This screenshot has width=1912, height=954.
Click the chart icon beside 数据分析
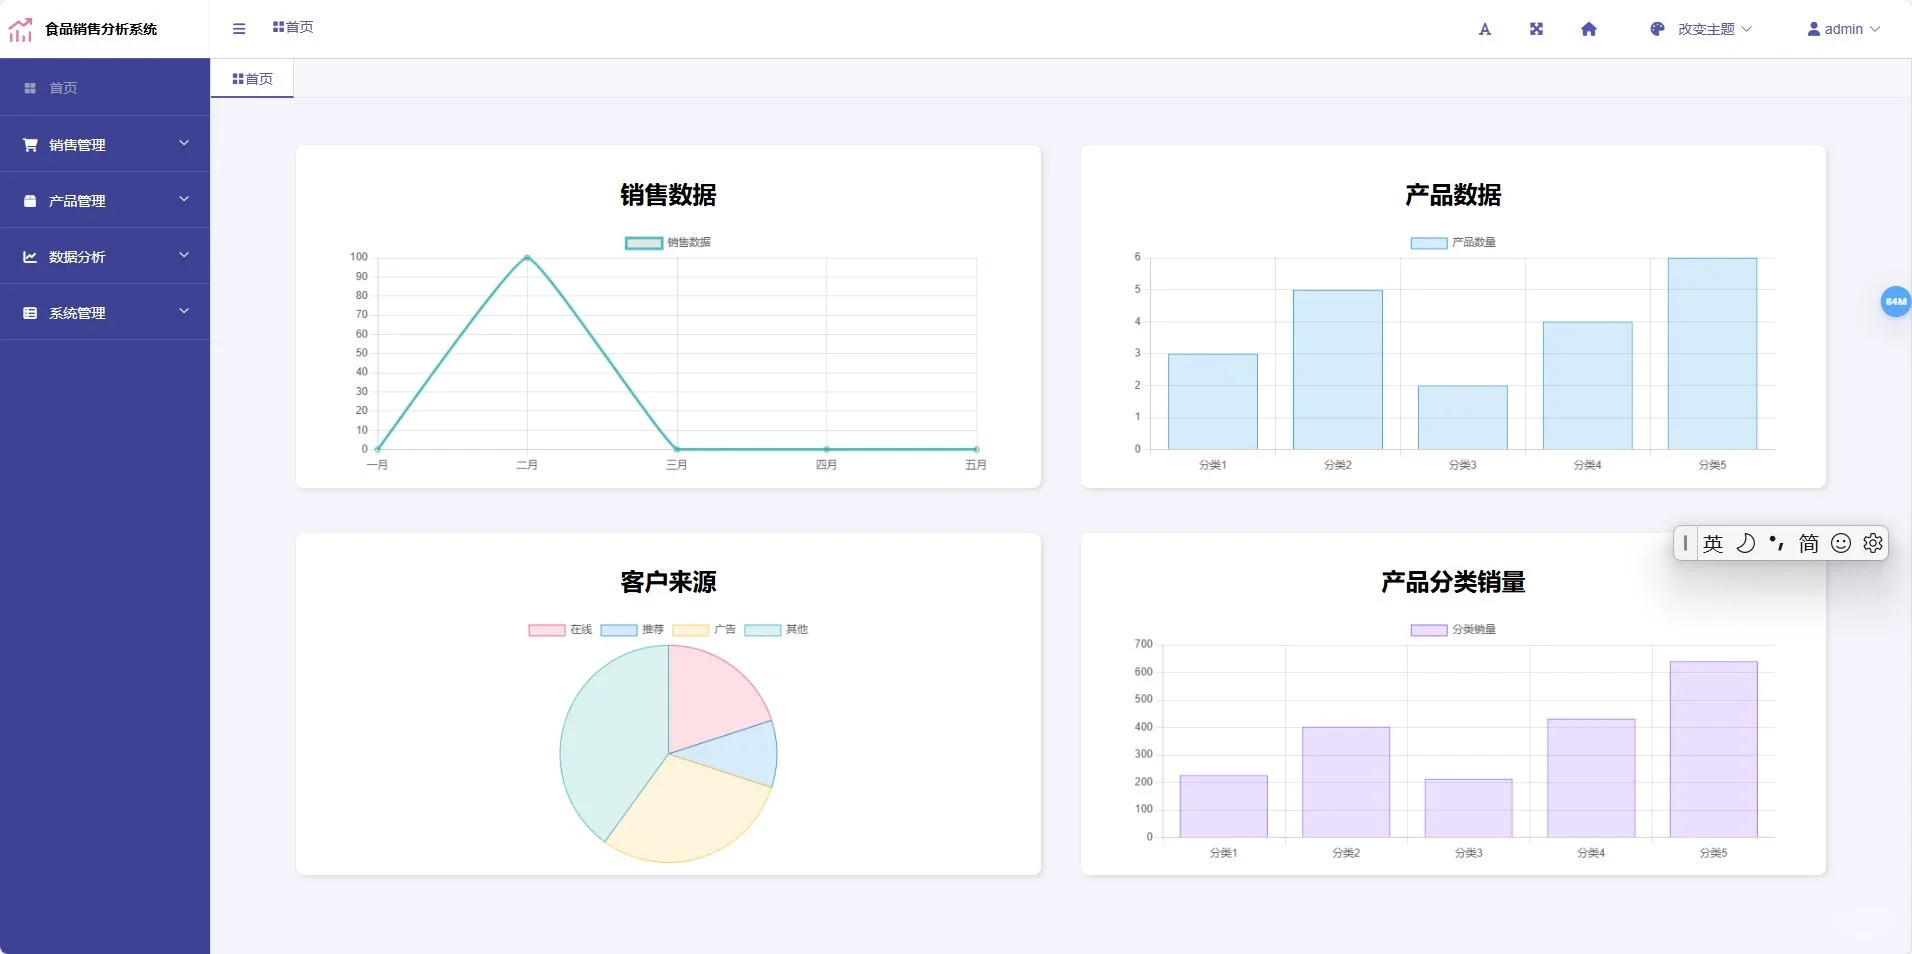pos(31,256)
